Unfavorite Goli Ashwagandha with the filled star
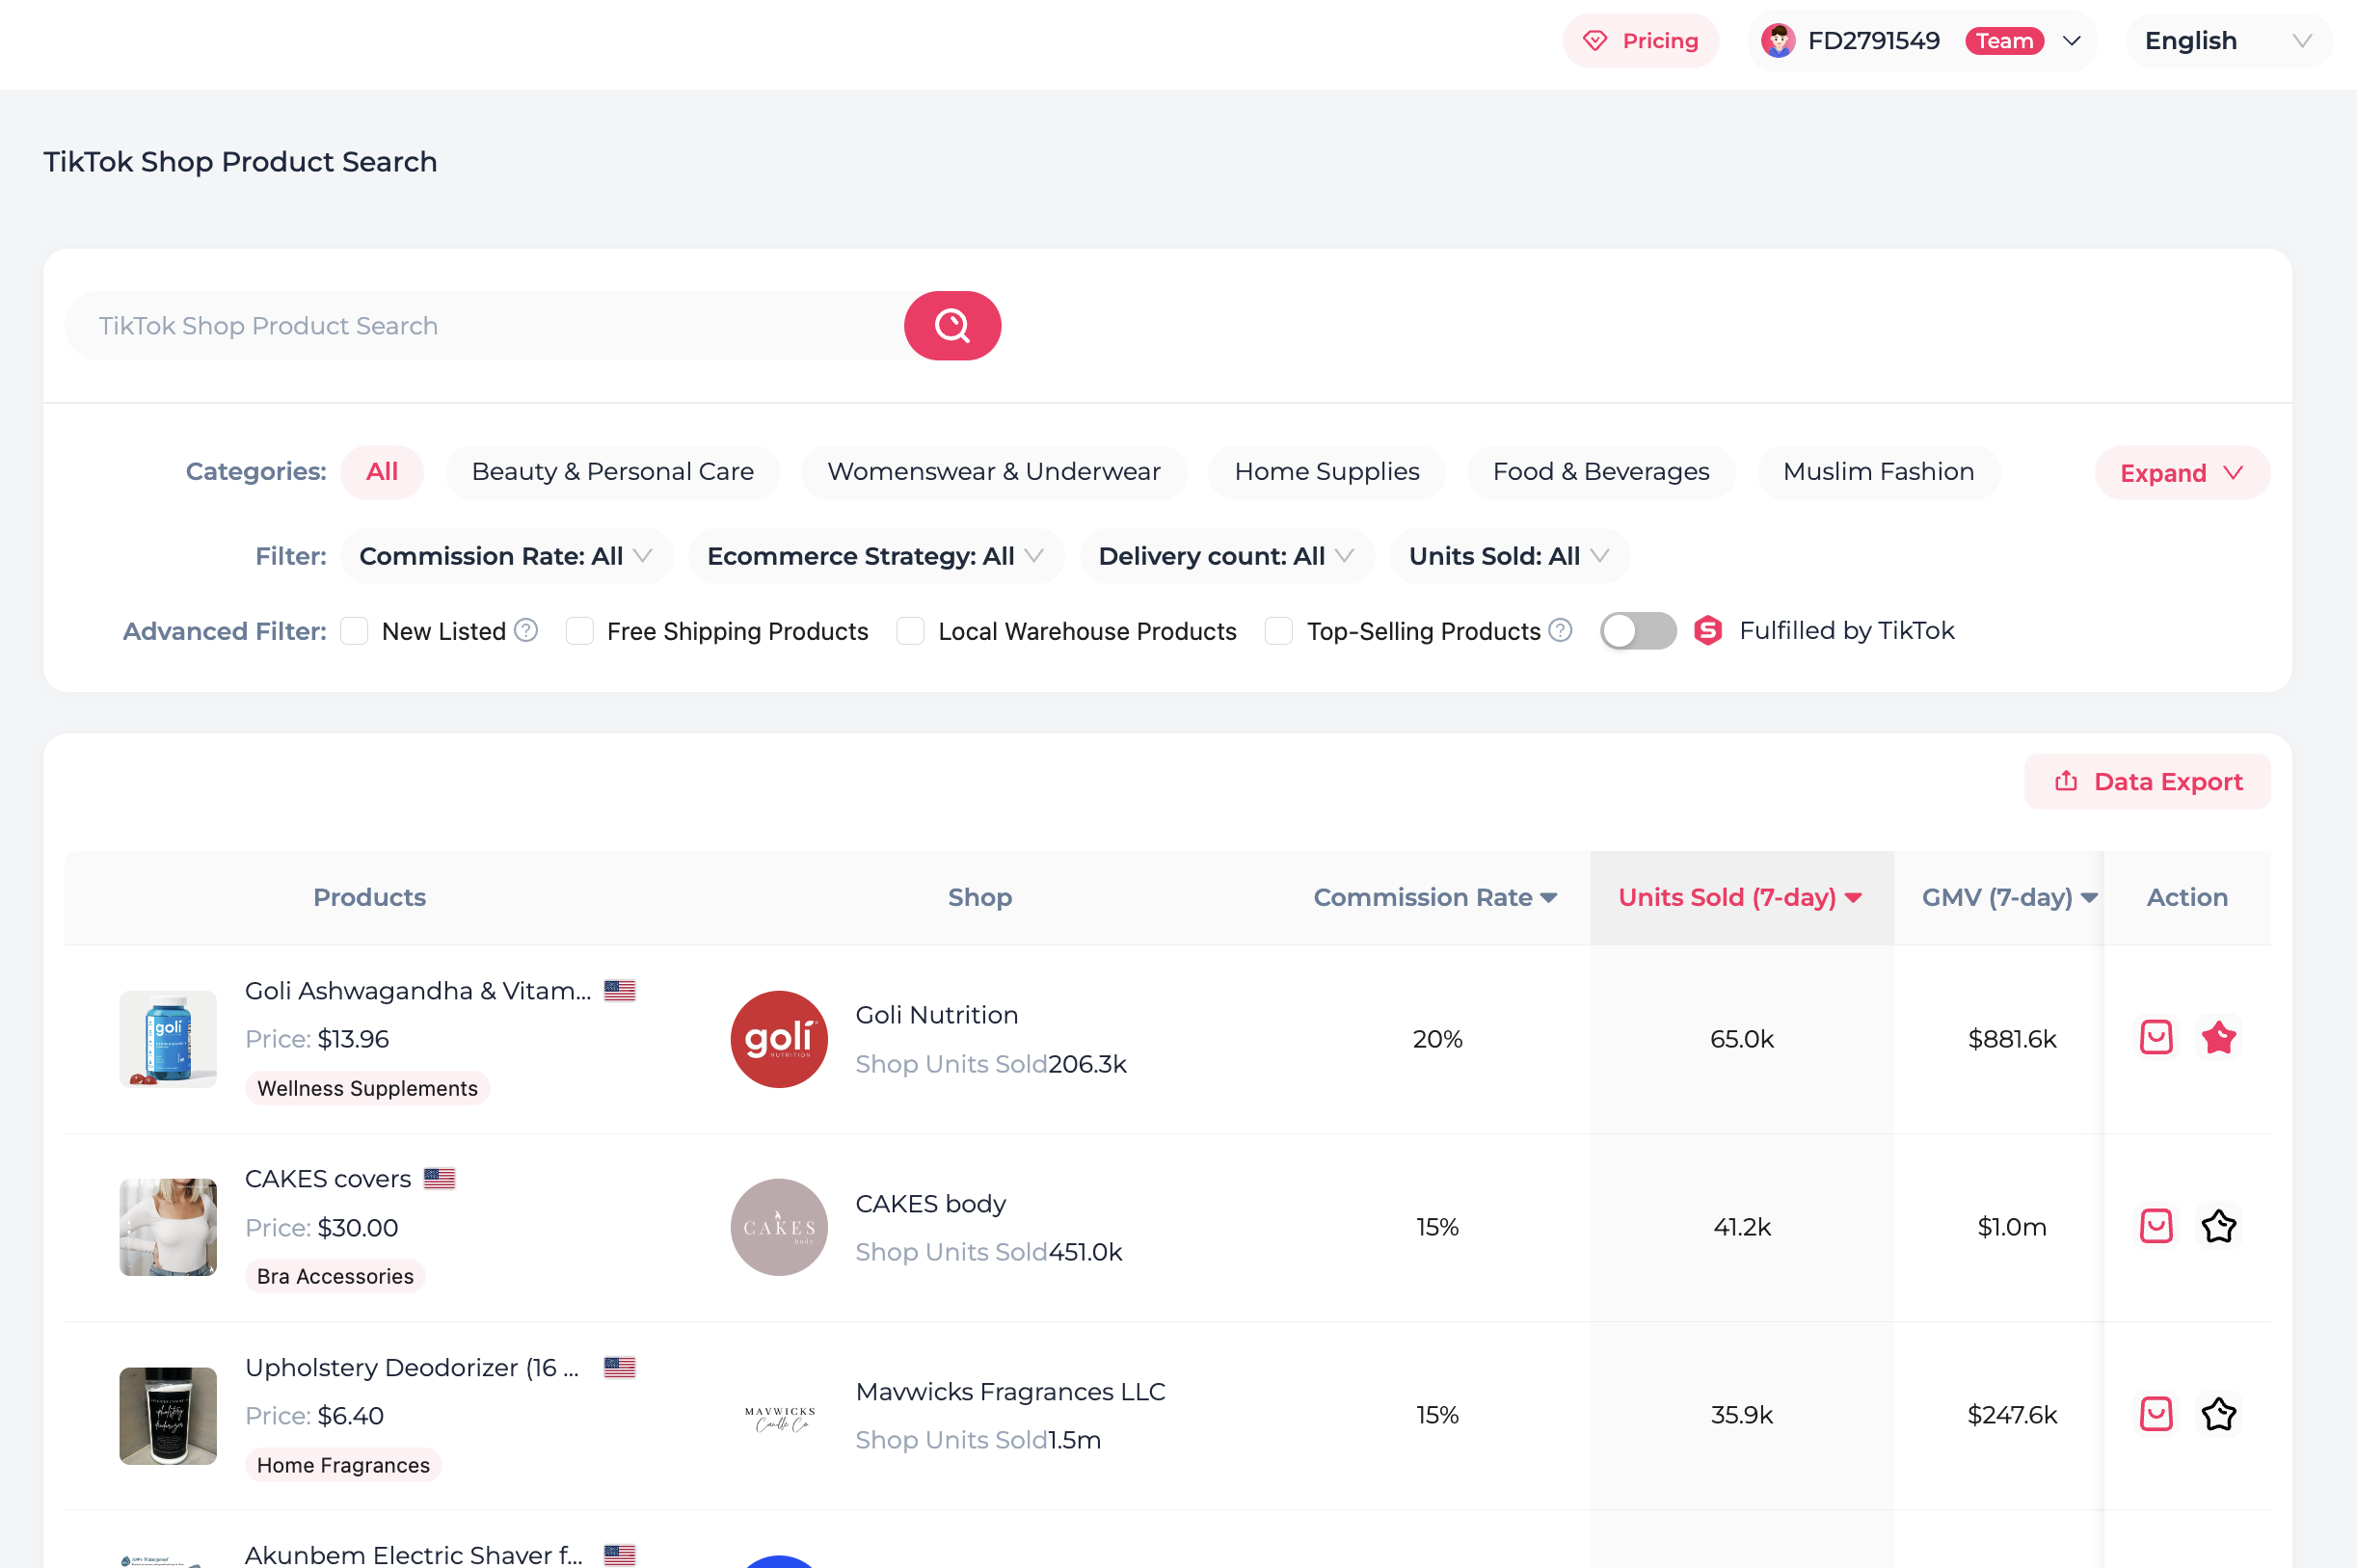2357x1568 pixels. click(2217, 1038)
